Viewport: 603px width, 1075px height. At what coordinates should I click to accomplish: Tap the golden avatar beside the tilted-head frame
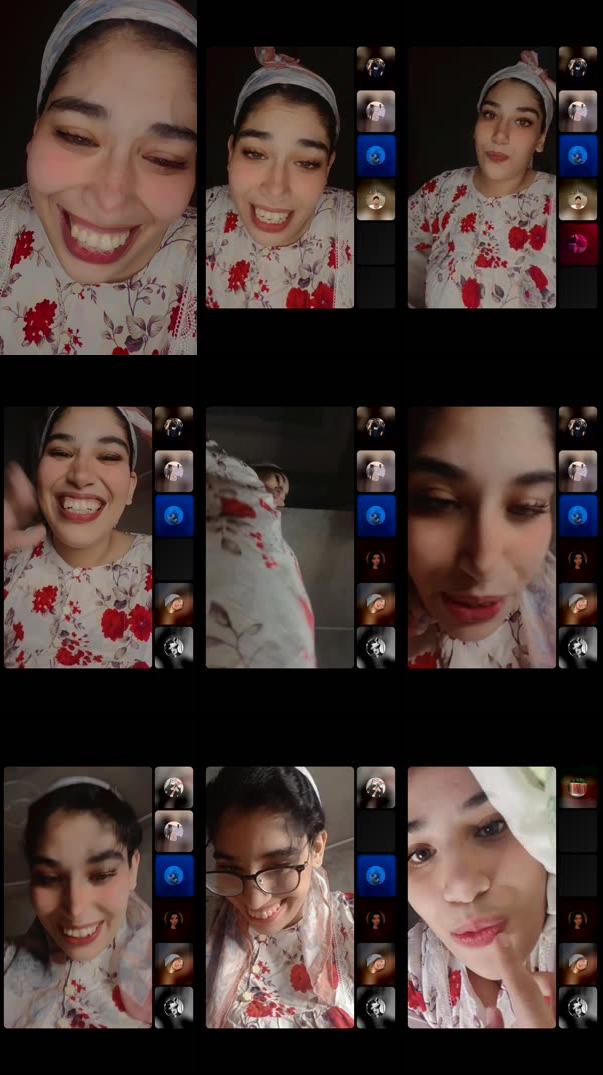tap(578, 200)
